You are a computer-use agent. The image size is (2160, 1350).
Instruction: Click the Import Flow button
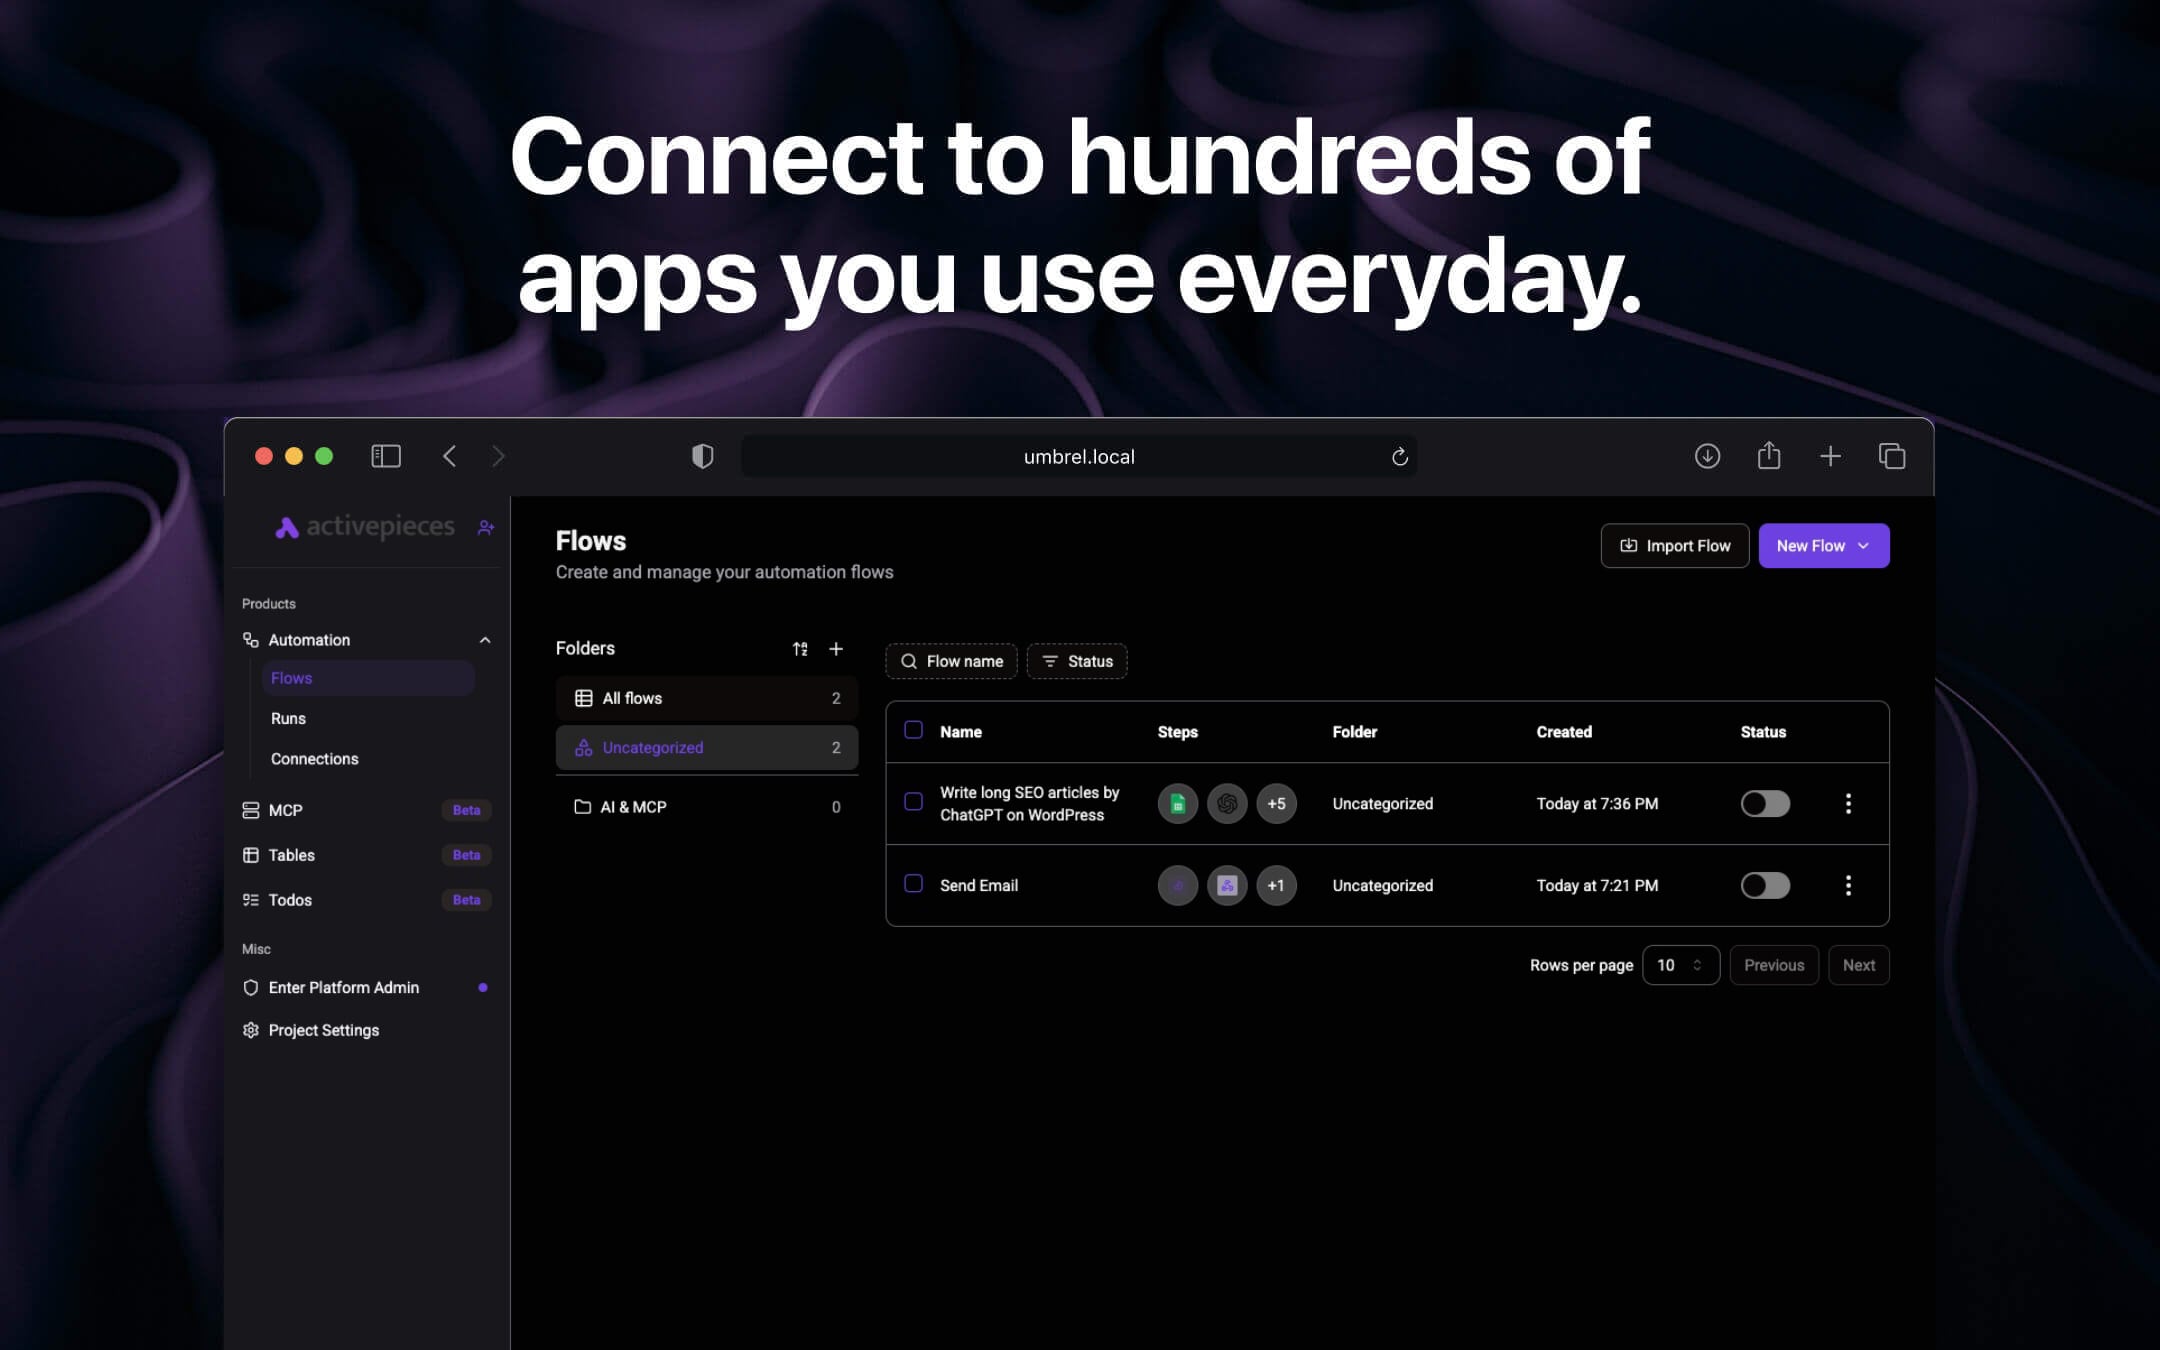point(1674,545)
